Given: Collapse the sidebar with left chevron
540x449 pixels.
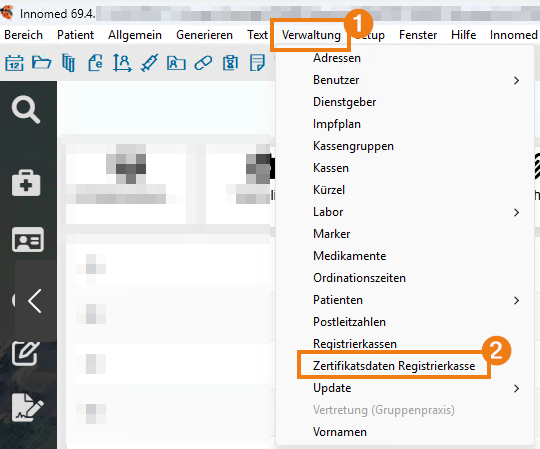Looking at the screenshot, I should click(x=35, y=301).
